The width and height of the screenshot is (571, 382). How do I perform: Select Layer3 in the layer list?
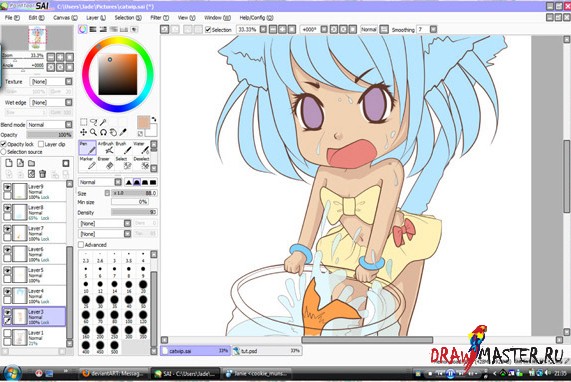pos(34,317)
